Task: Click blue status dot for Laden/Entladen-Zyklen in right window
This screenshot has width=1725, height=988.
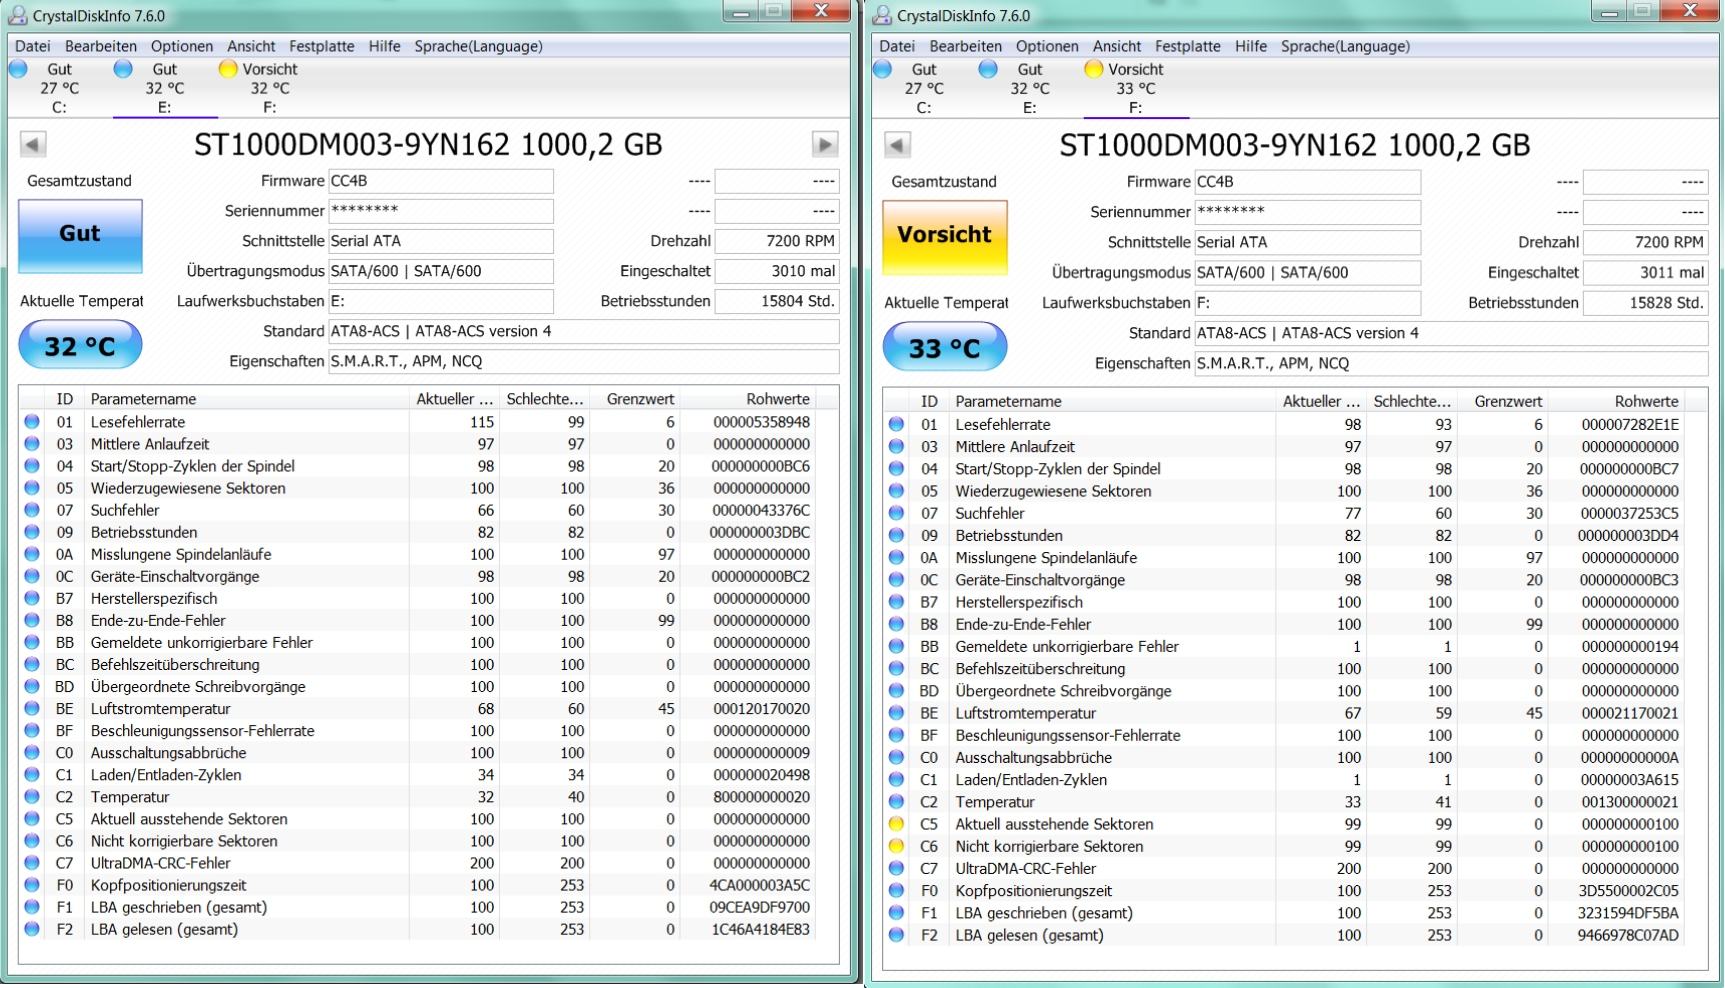Action: pos(896,780)
